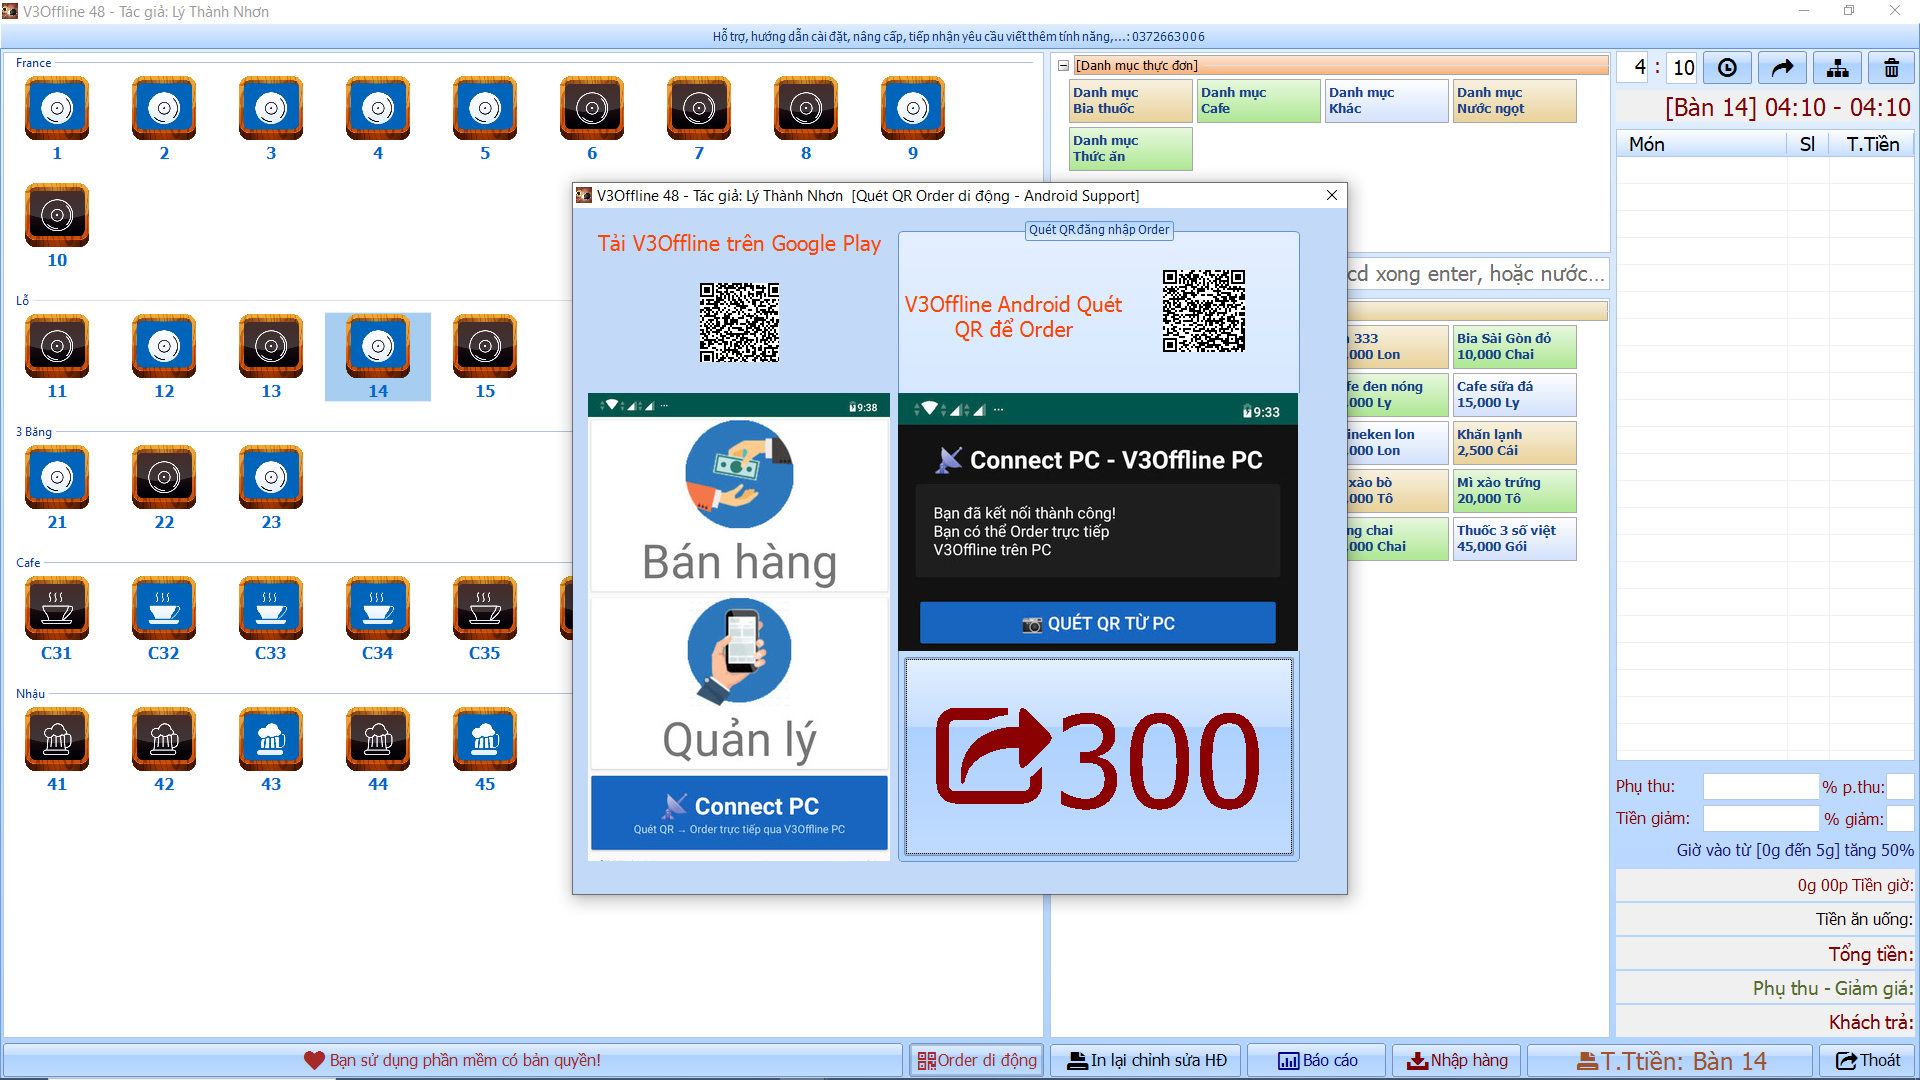Screen dimensions: 1920x1080
Task: Select table 12 in Lô area
Action: click(164, 357)
